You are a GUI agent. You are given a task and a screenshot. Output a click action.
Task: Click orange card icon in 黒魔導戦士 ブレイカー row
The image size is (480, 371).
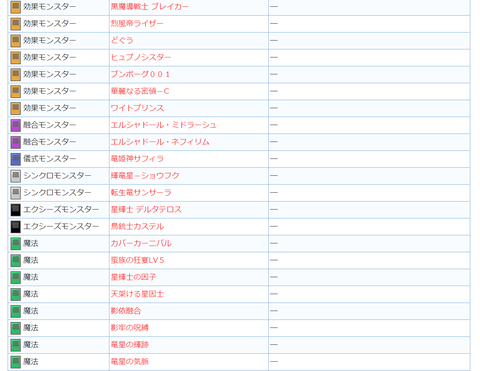pos(15,7)
